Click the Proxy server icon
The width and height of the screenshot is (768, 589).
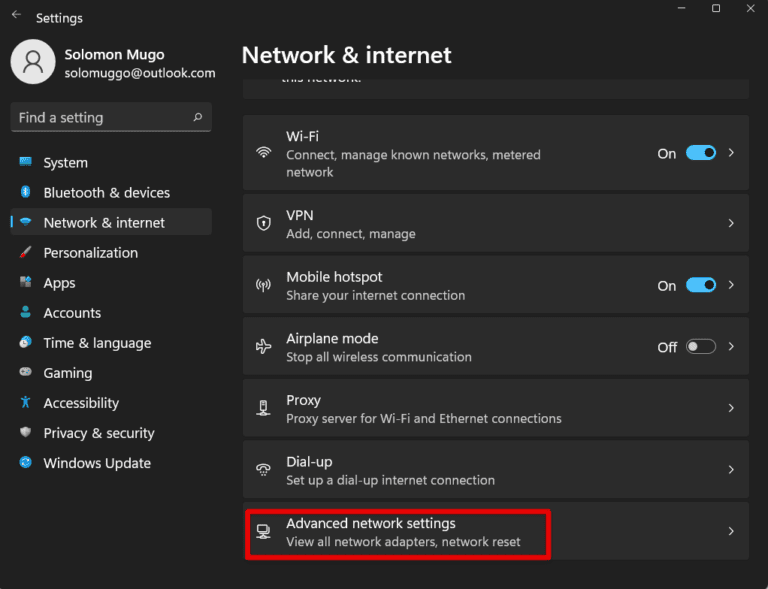[x=264, y=408]
